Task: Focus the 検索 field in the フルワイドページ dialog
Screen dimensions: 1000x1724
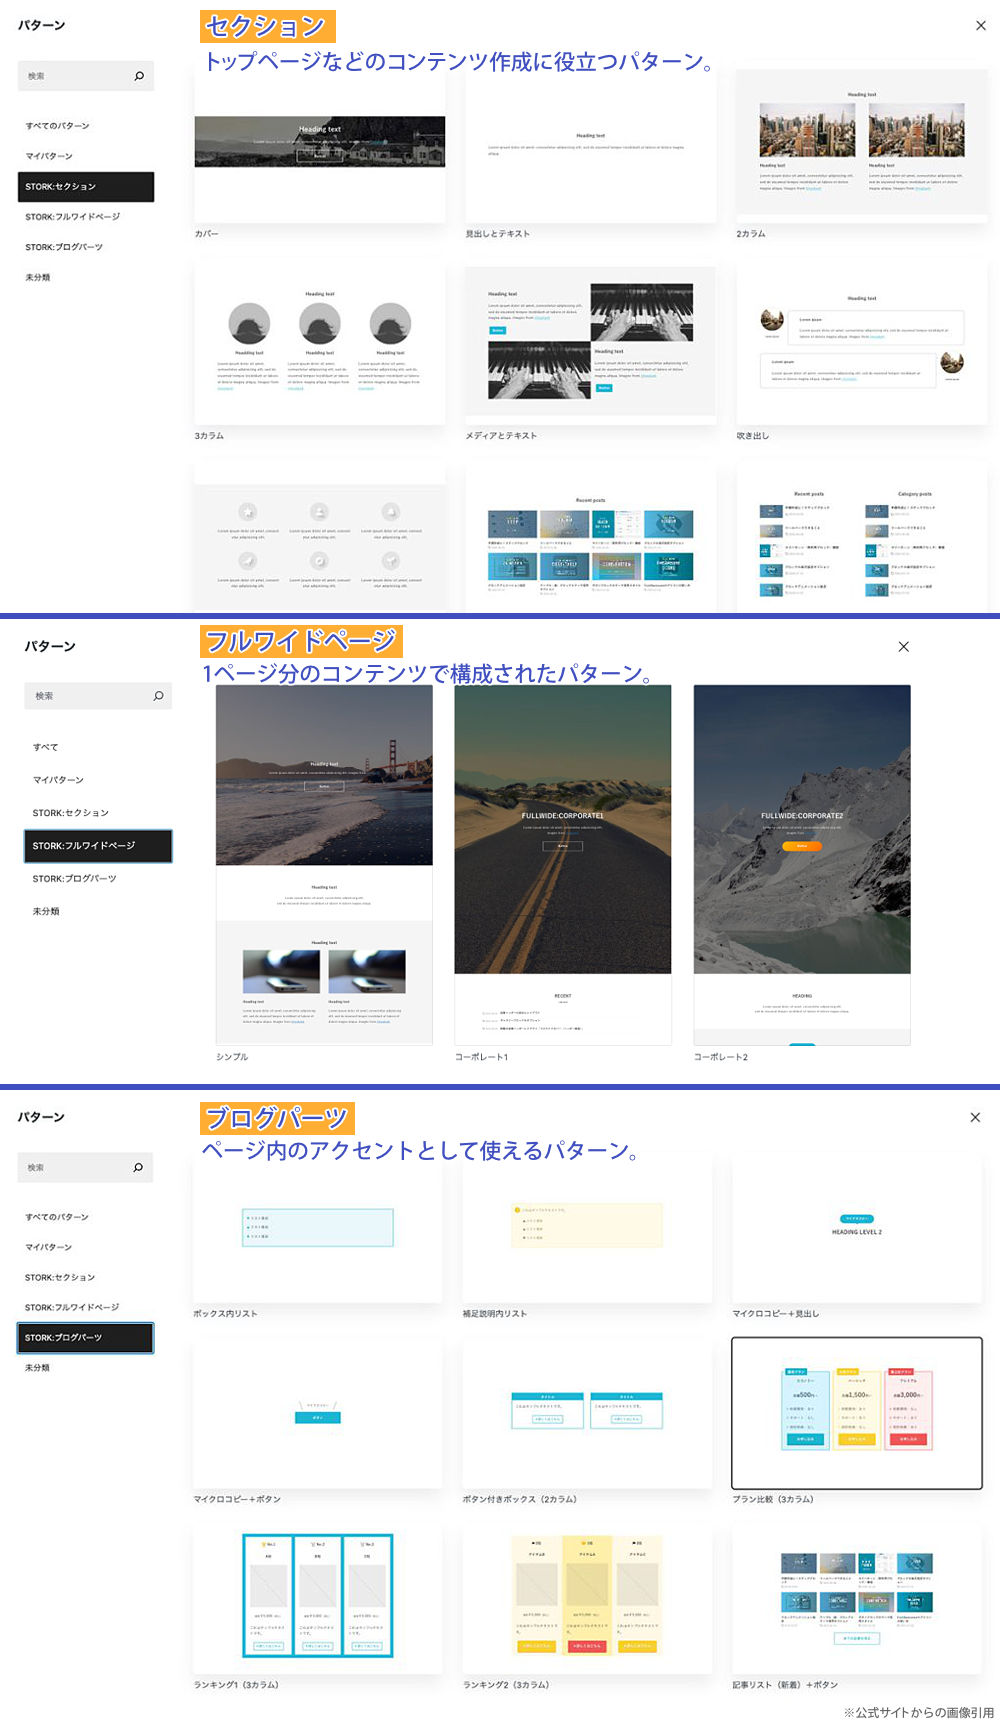Action: pos(98,696)
